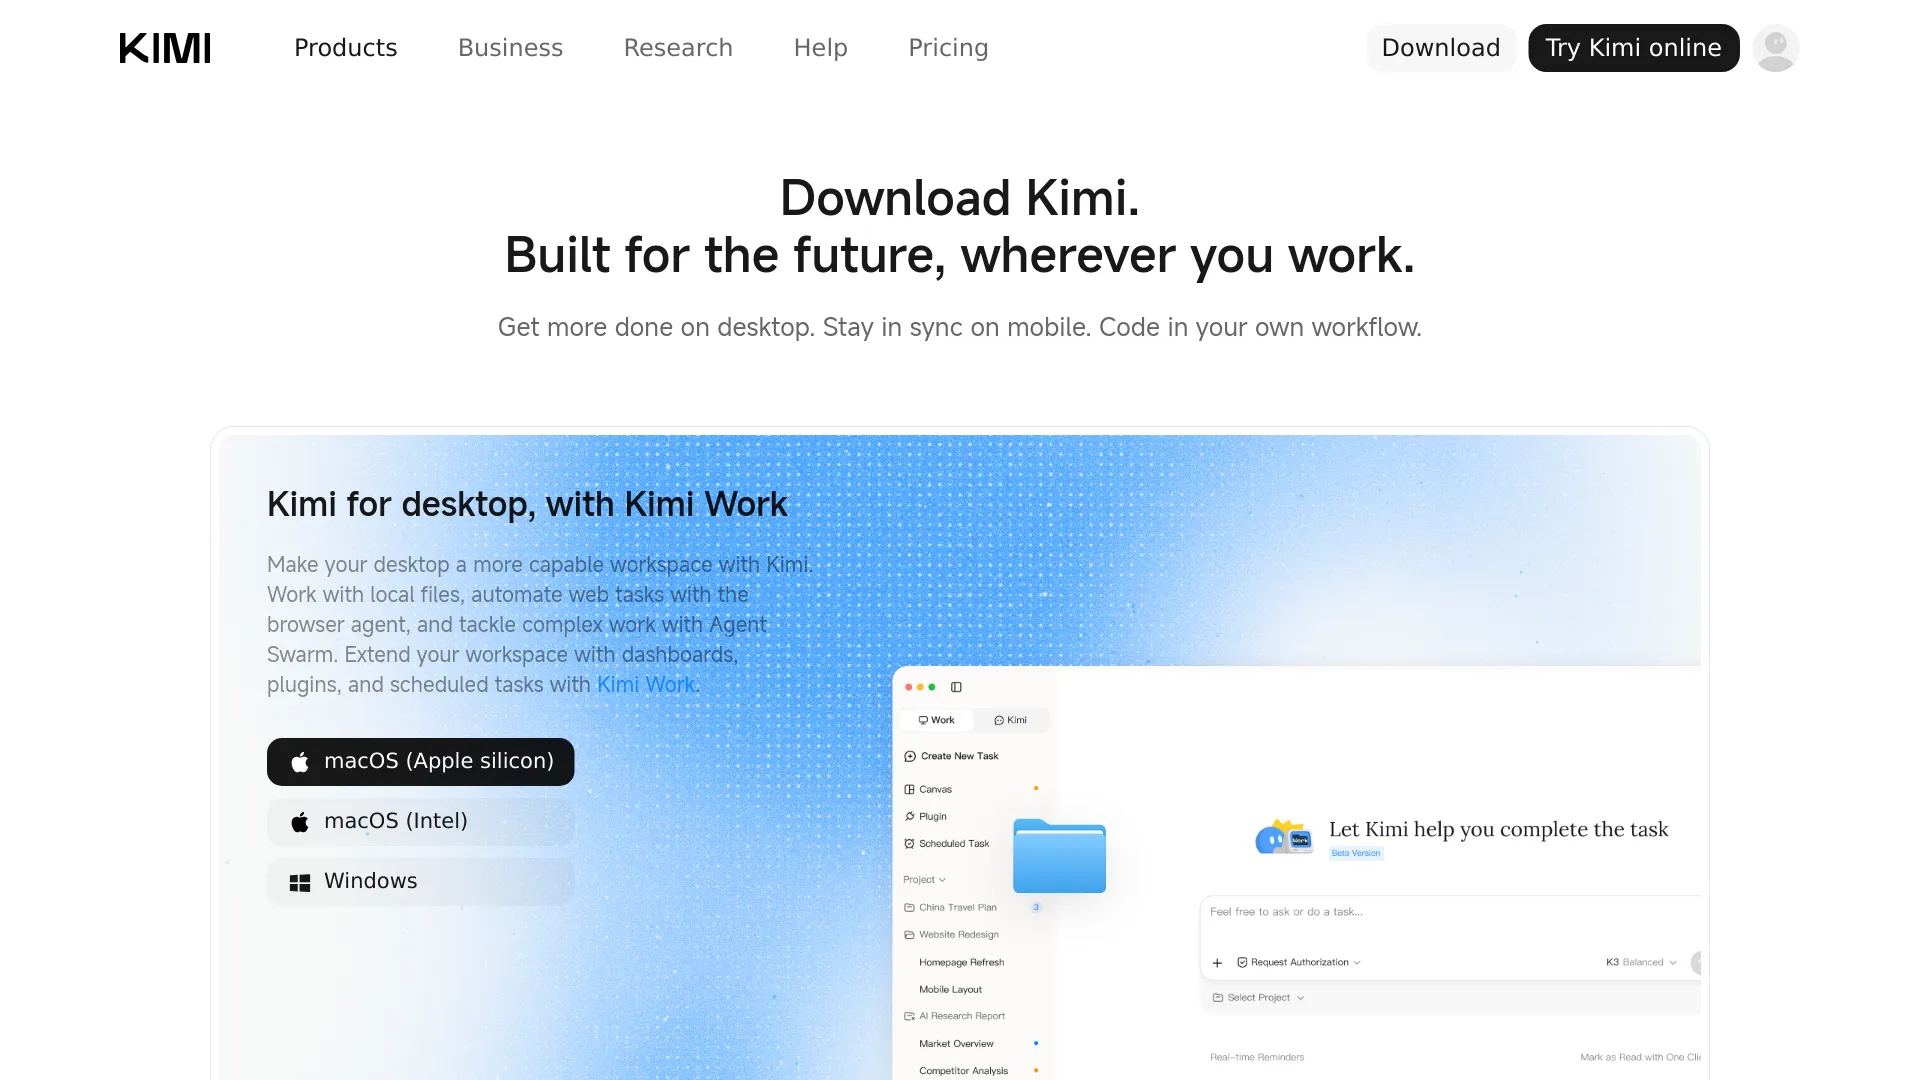Click the Scheduled Task clock icon
The width and height of the screenshot is (1920, 1080).
[x=909, y=844]
